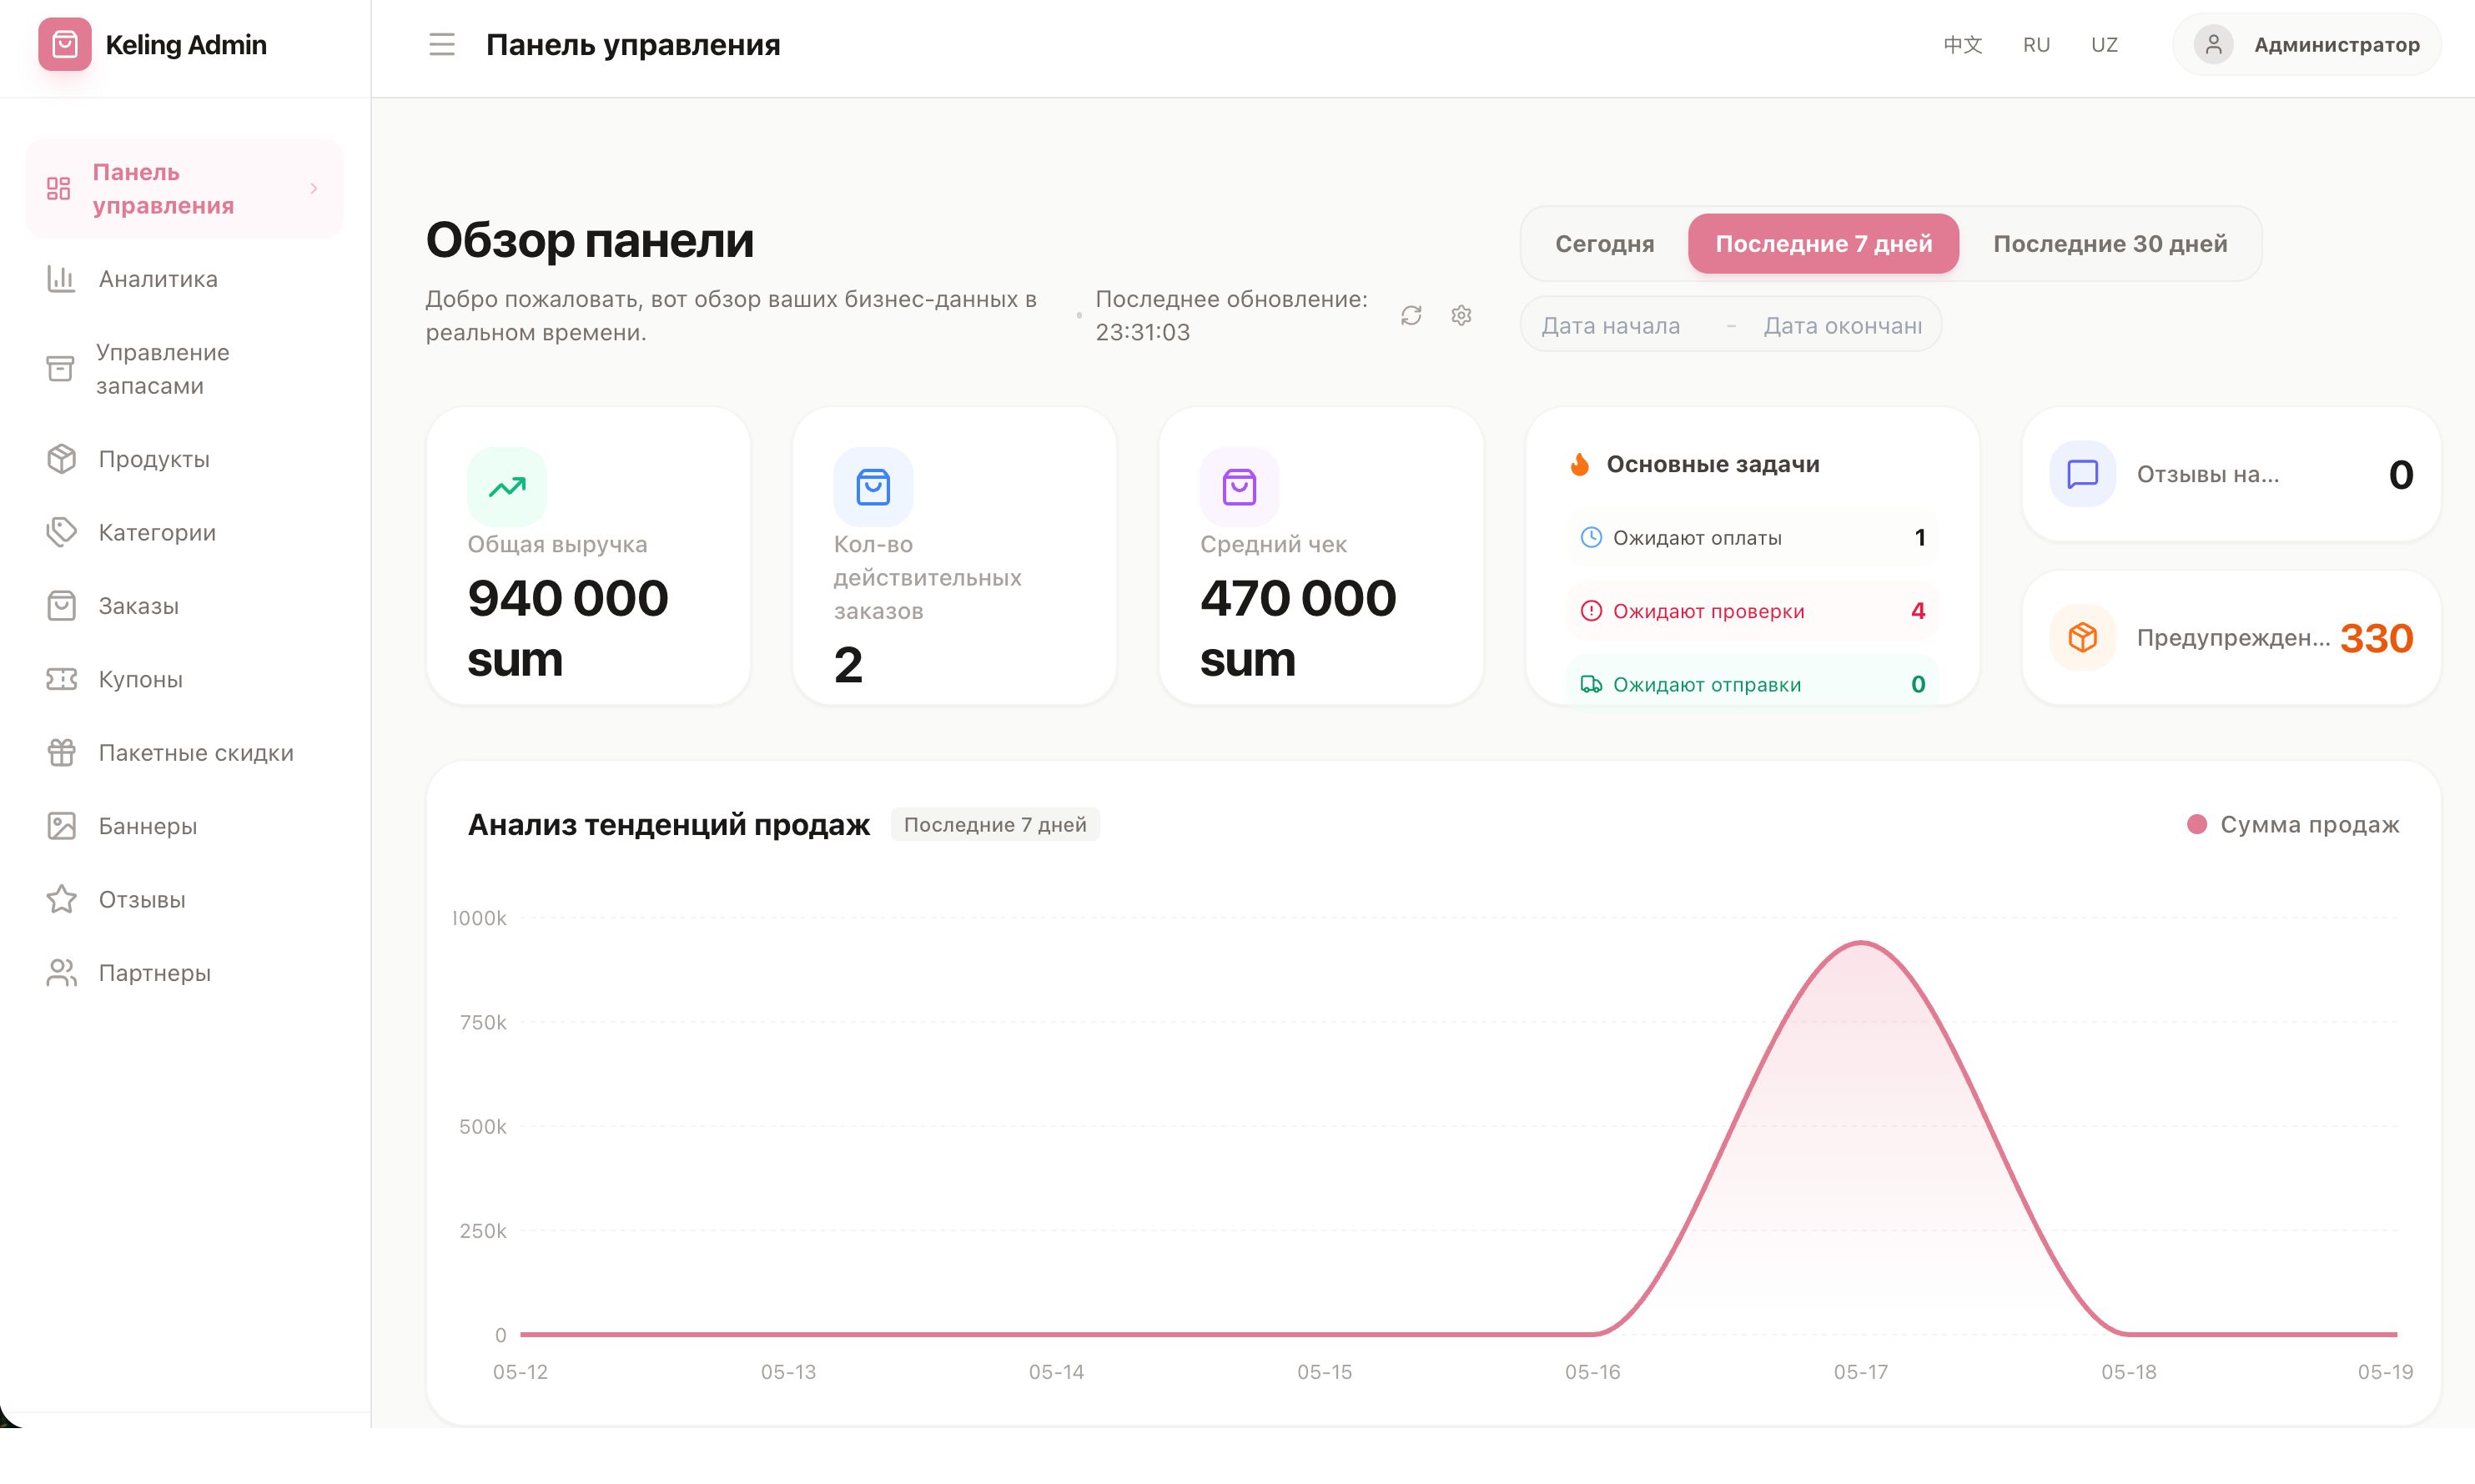This screenshot has height=1484, width=2475.
Task: Click the Coupons ticket icon
Action: (61, 679)
